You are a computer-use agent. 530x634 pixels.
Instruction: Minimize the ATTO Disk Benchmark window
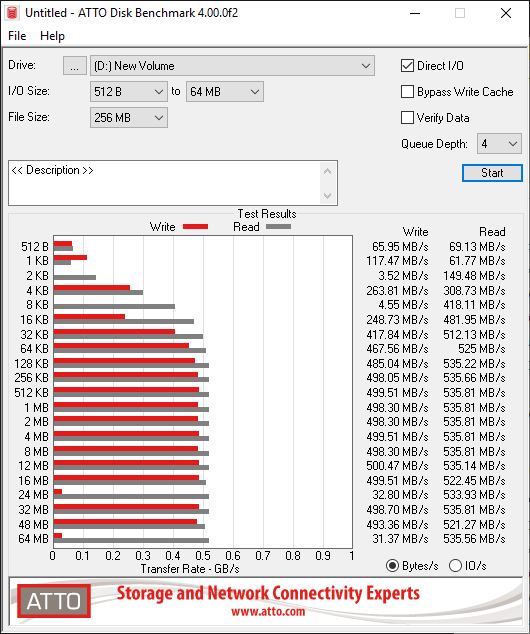click(x=415, y=13)
